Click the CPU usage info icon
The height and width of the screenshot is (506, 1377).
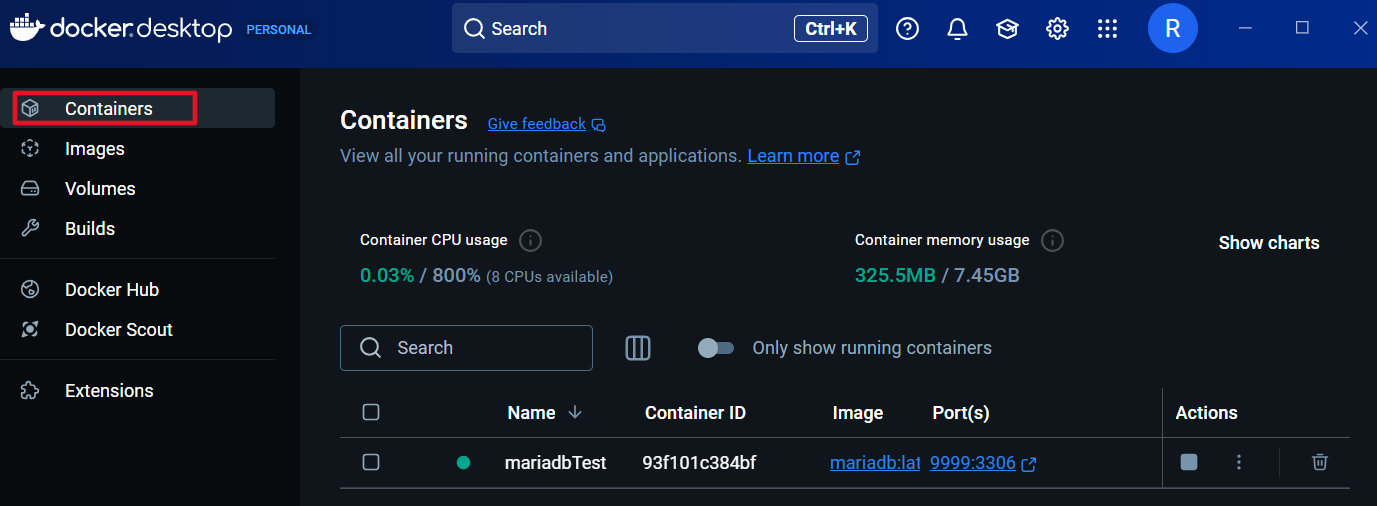tap(531, 241)
